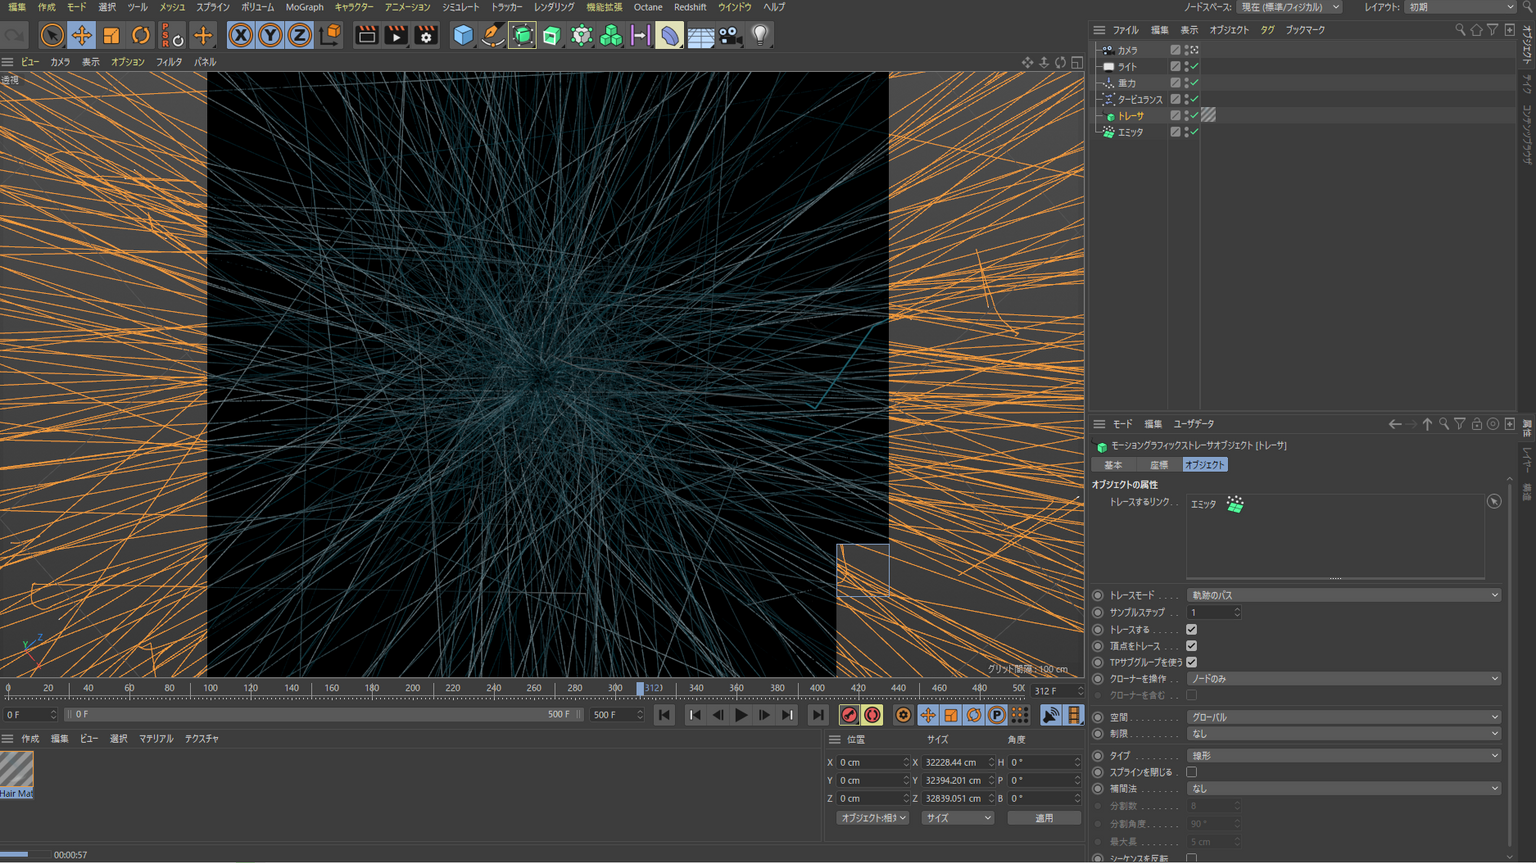
Task: Click the record active objects keyframe button
Action: coord(849,715)
